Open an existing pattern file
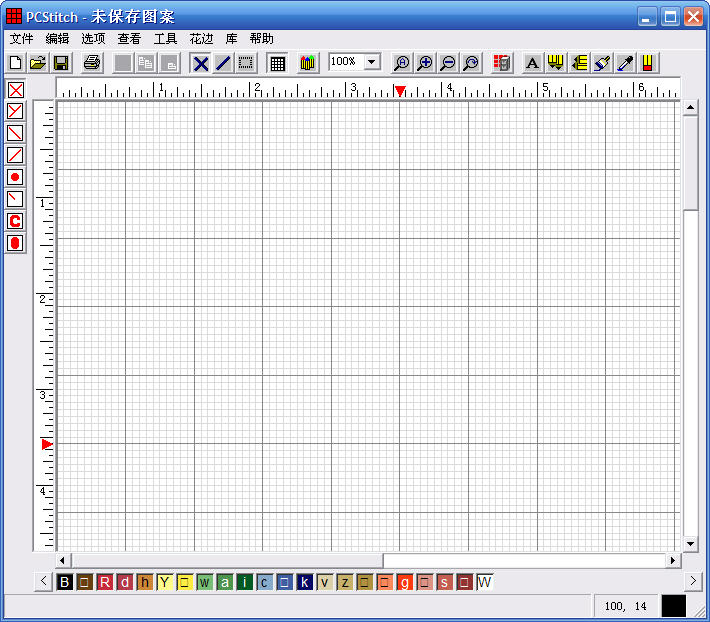This screenshot has height=622, width=710. 38,62
